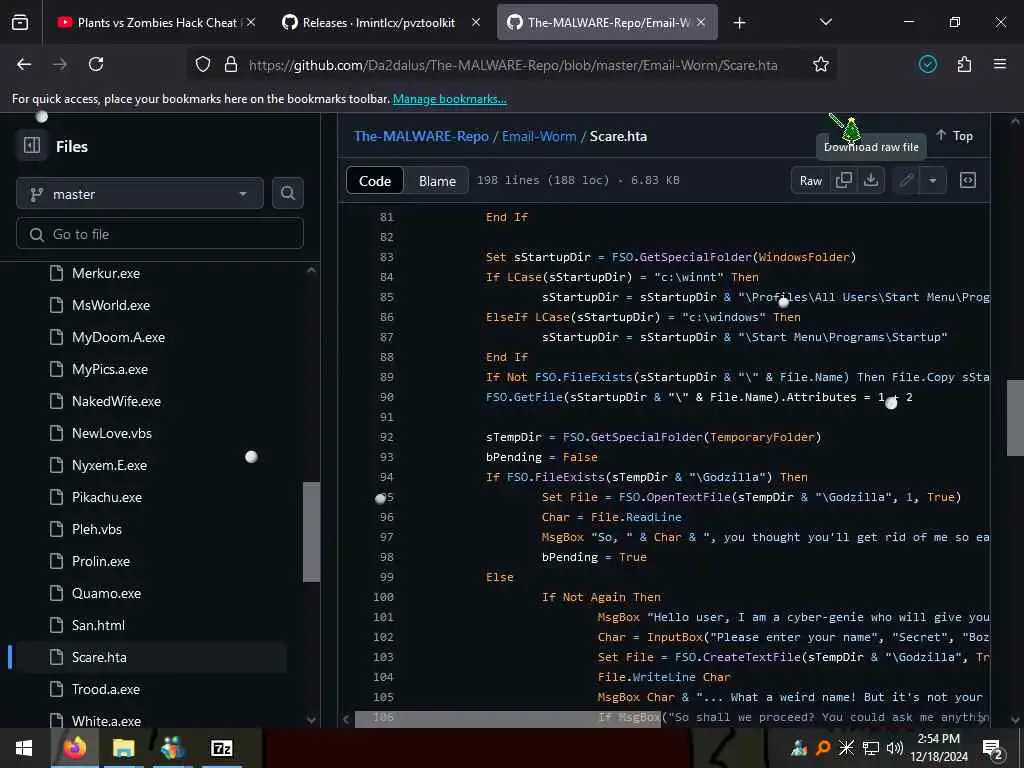This screenshot has width=1024, height=768.
Task: Open Firefox View tab manager icon
Action: 20,23
